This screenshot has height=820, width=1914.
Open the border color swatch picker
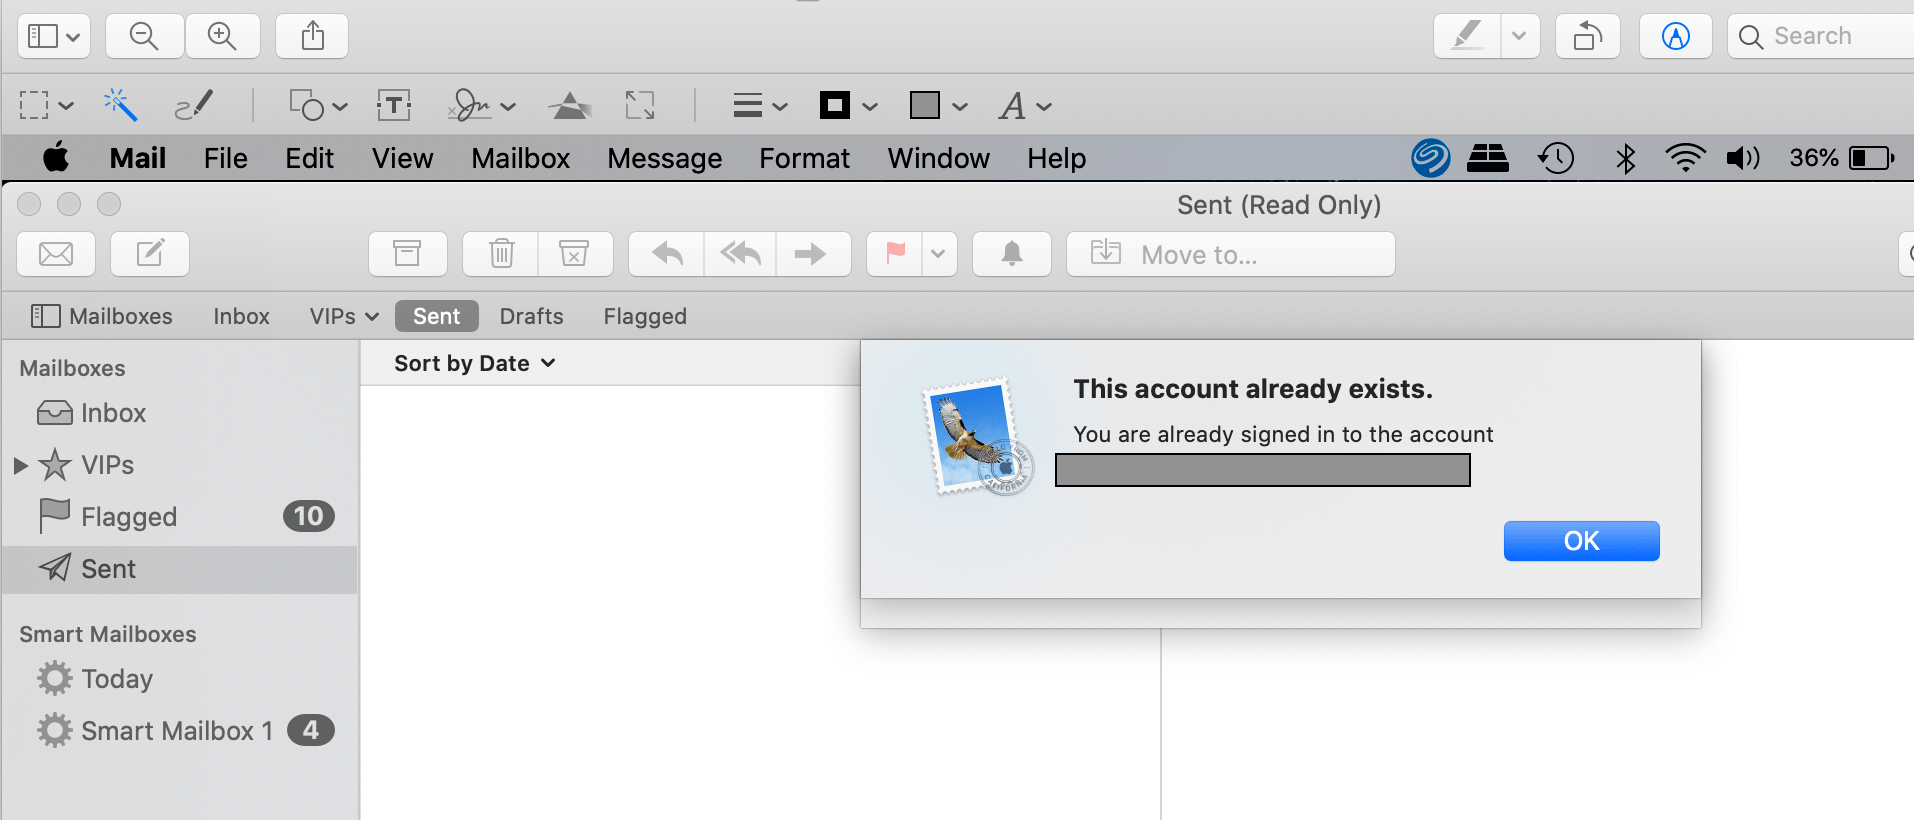click(848, 105)
